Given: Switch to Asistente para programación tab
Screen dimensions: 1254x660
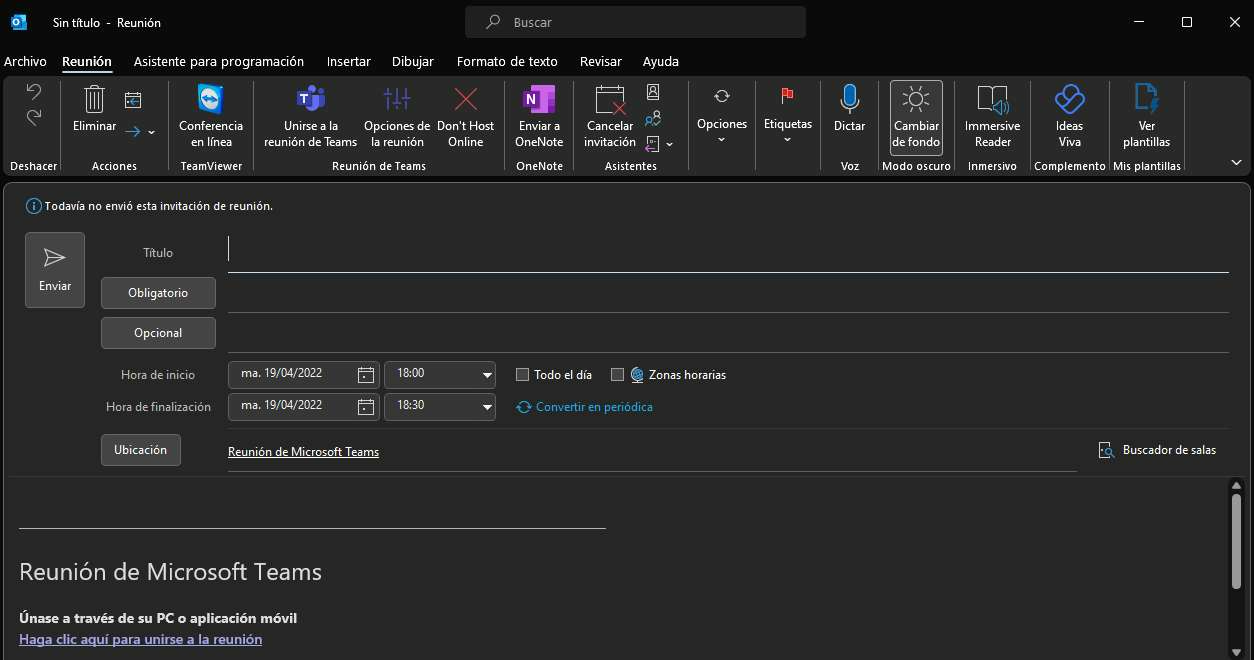Looking at the screenshot, I should click(x=219, y=61).
